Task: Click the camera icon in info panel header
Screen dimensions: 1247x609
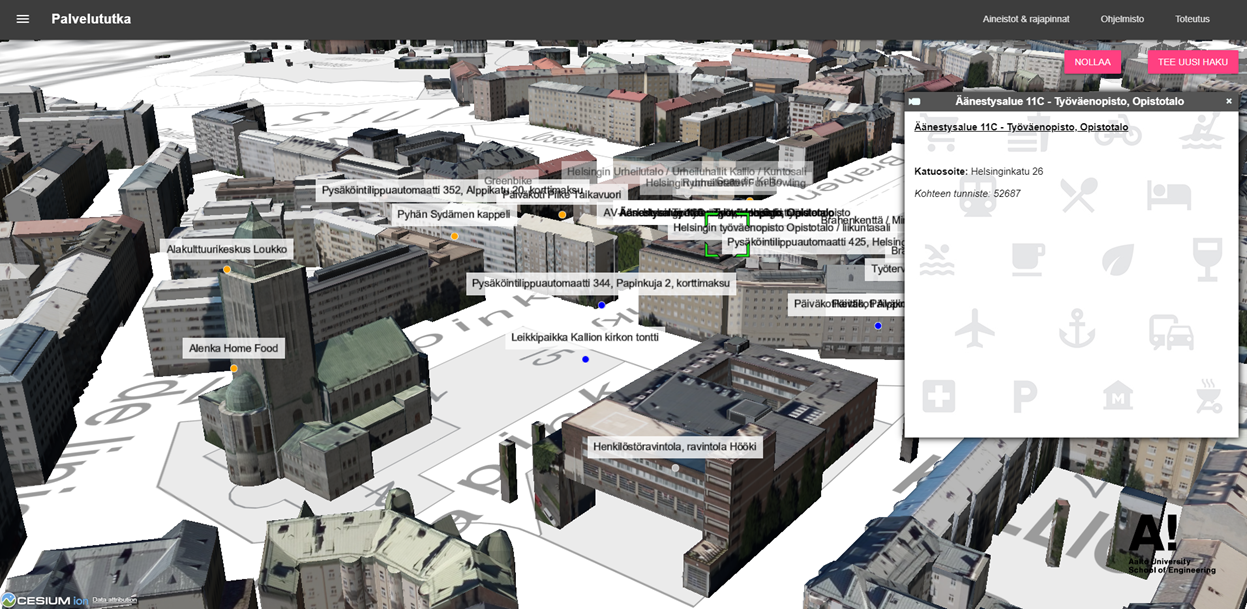Action: click(x=915, y=101)
